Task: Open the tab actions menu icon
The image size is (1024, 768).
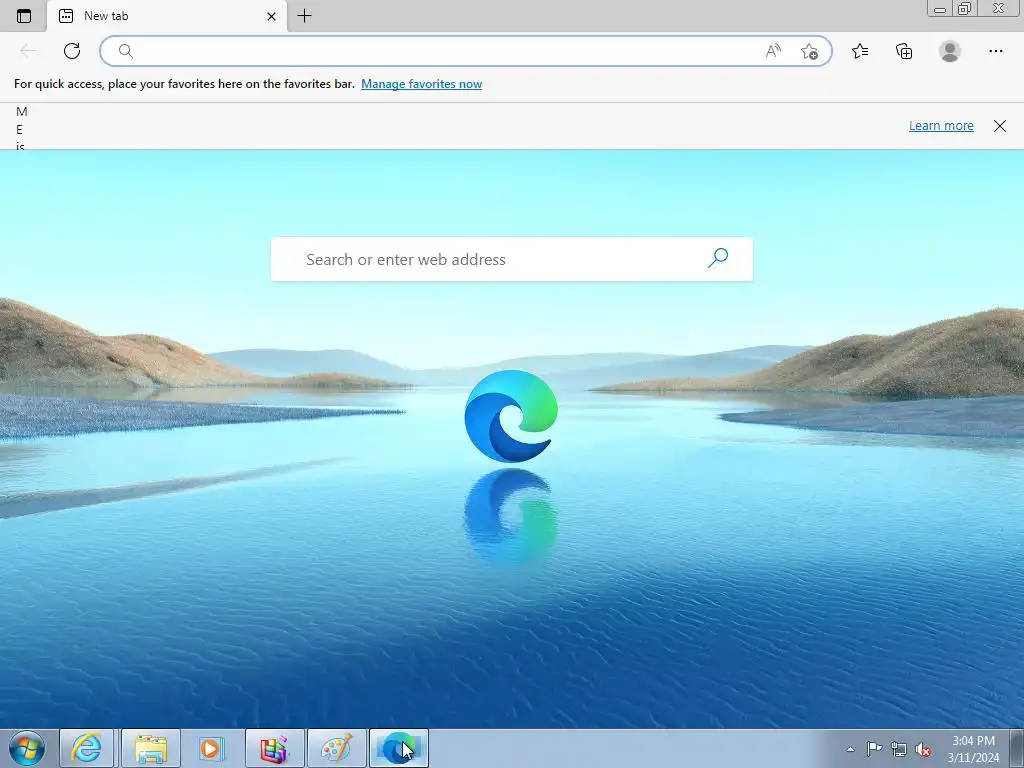Action: [24, 16]
